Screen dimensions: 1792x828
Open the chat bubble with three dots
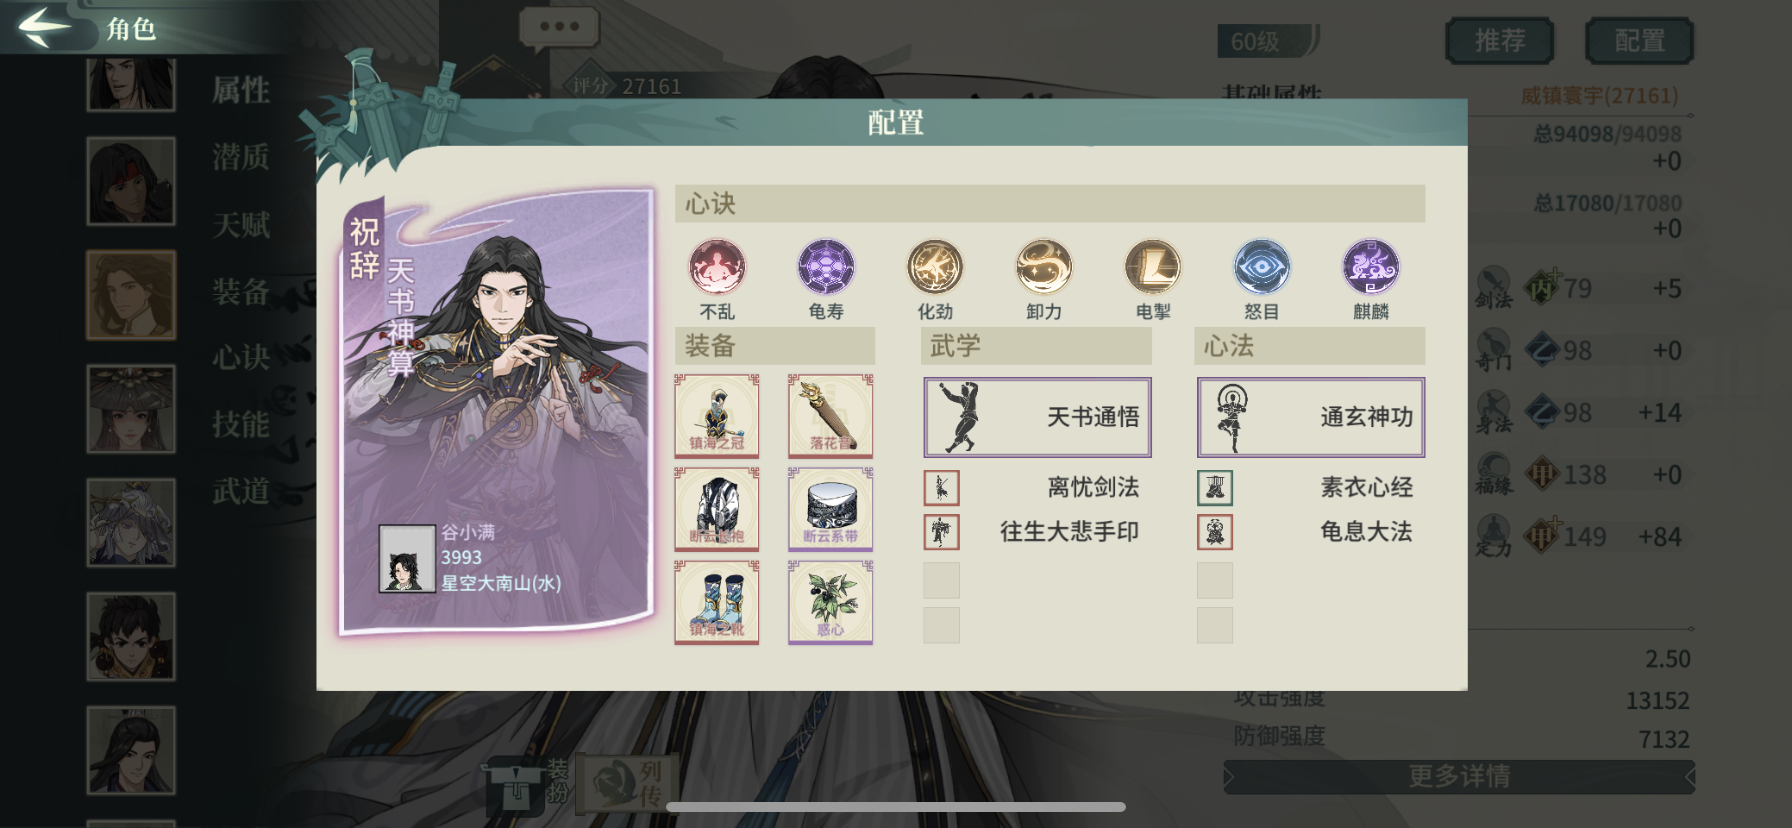tap(559, 27)
